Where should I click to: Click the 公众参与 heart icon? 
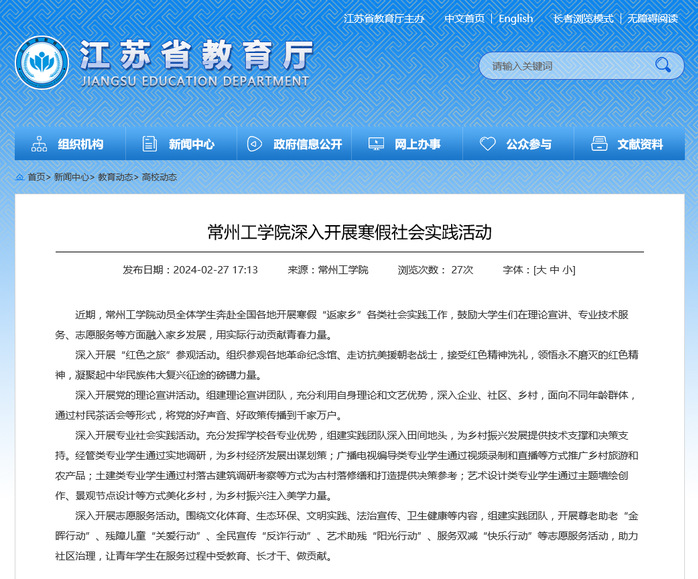click(x=488, y=144)
